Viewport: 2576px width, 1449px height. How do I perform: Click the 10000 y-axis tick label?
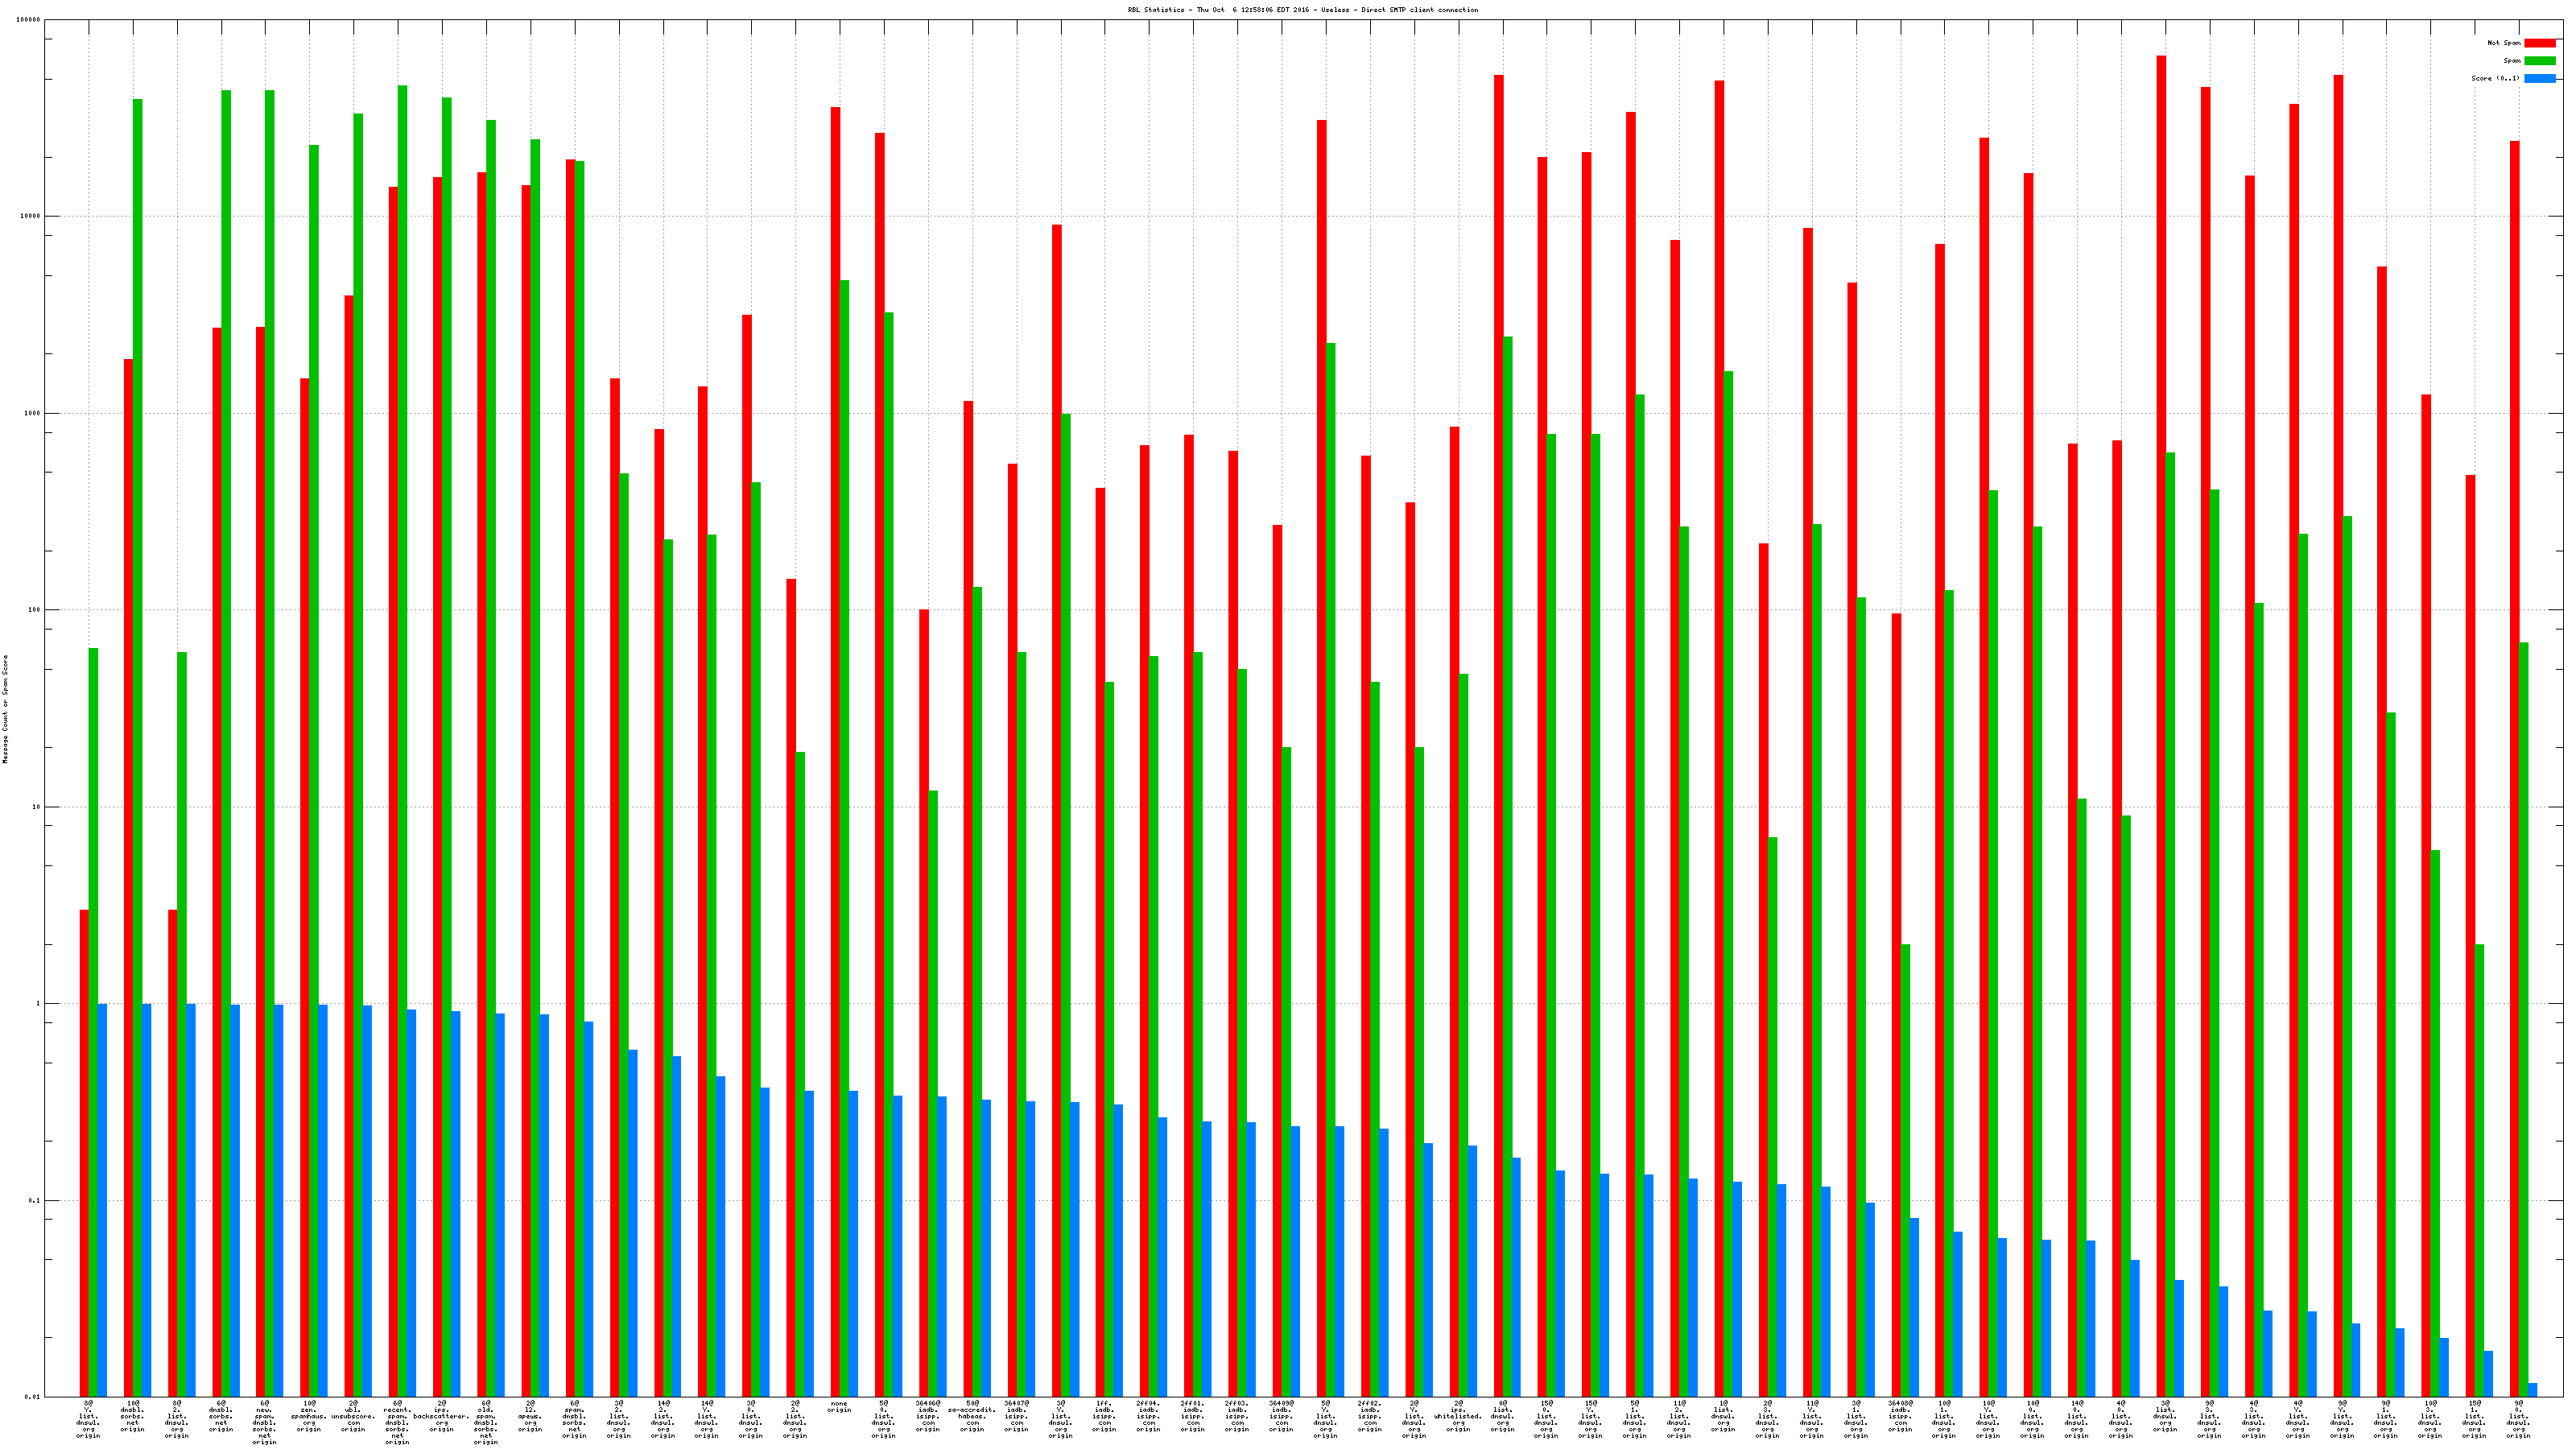tap(31, 217)
